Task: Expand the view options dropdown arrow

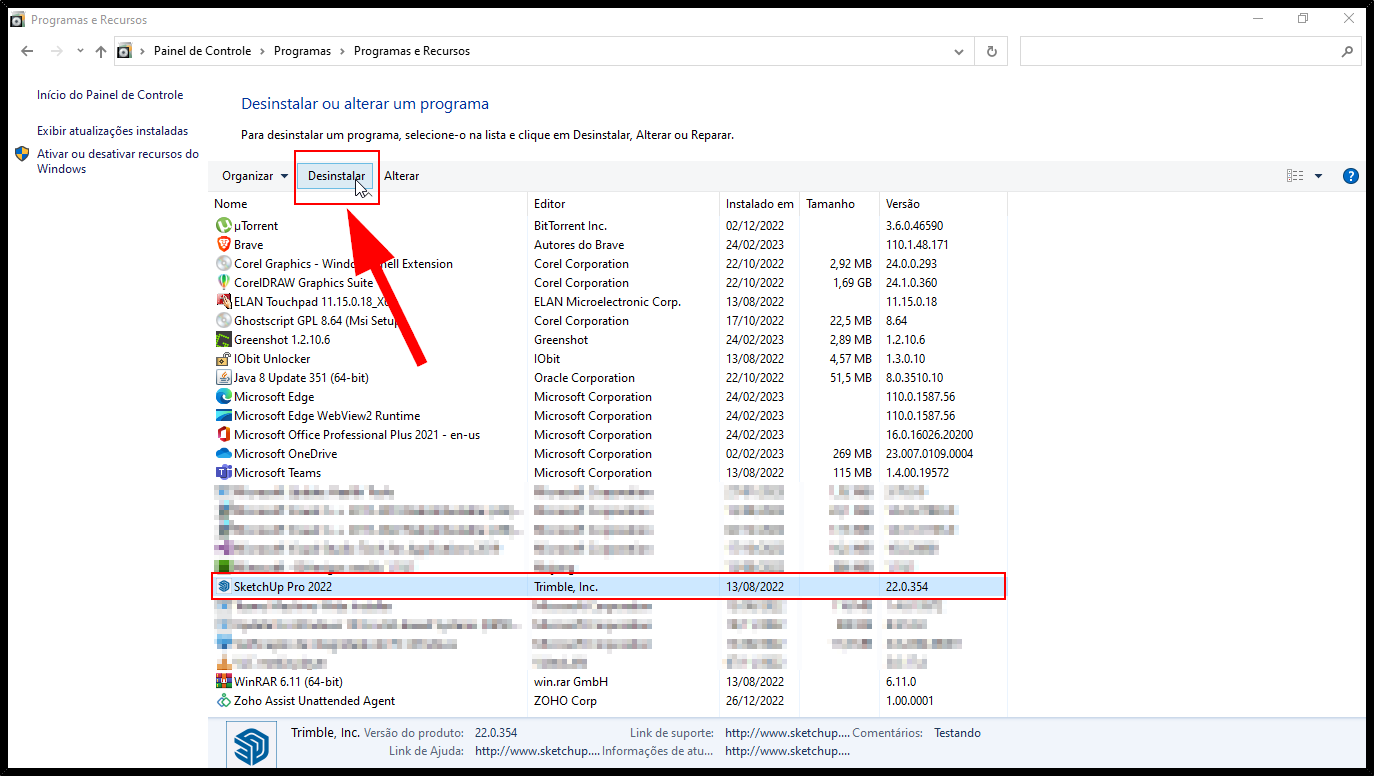Action: [x=1318, y=176]
